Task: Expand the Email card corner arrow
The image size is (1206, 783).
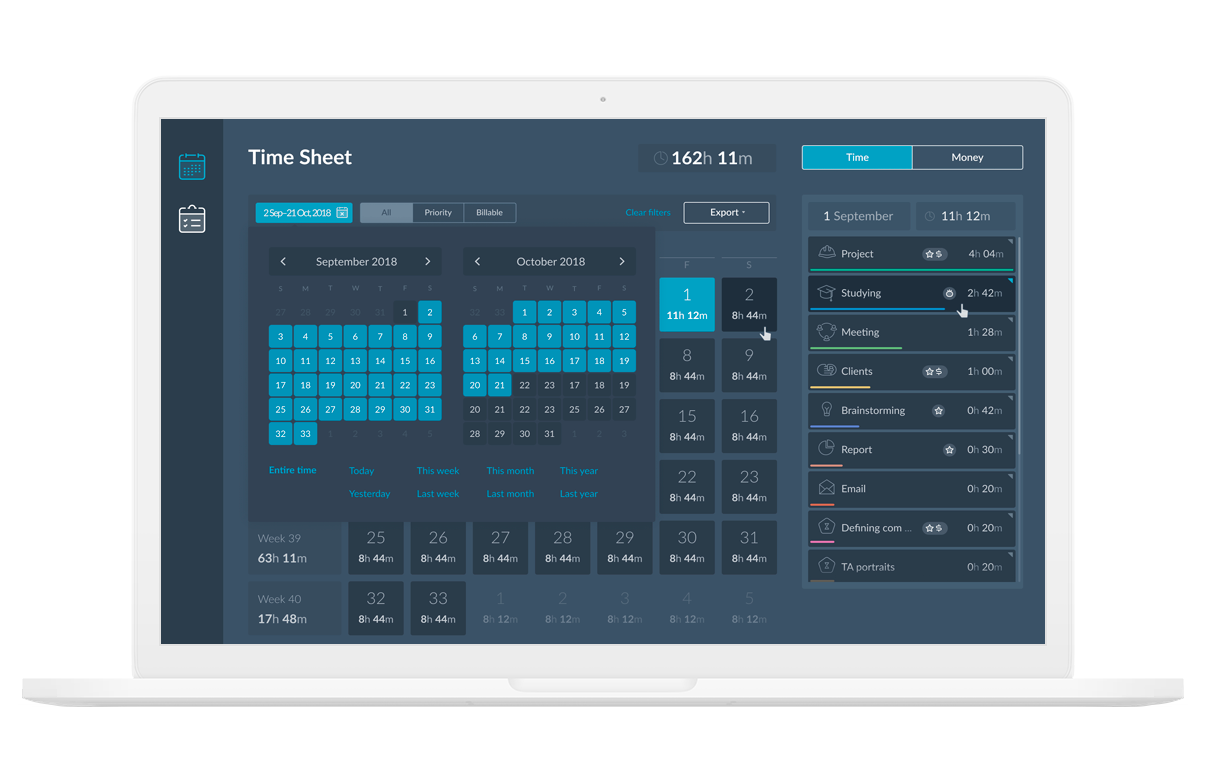Action: (1010, 476)
